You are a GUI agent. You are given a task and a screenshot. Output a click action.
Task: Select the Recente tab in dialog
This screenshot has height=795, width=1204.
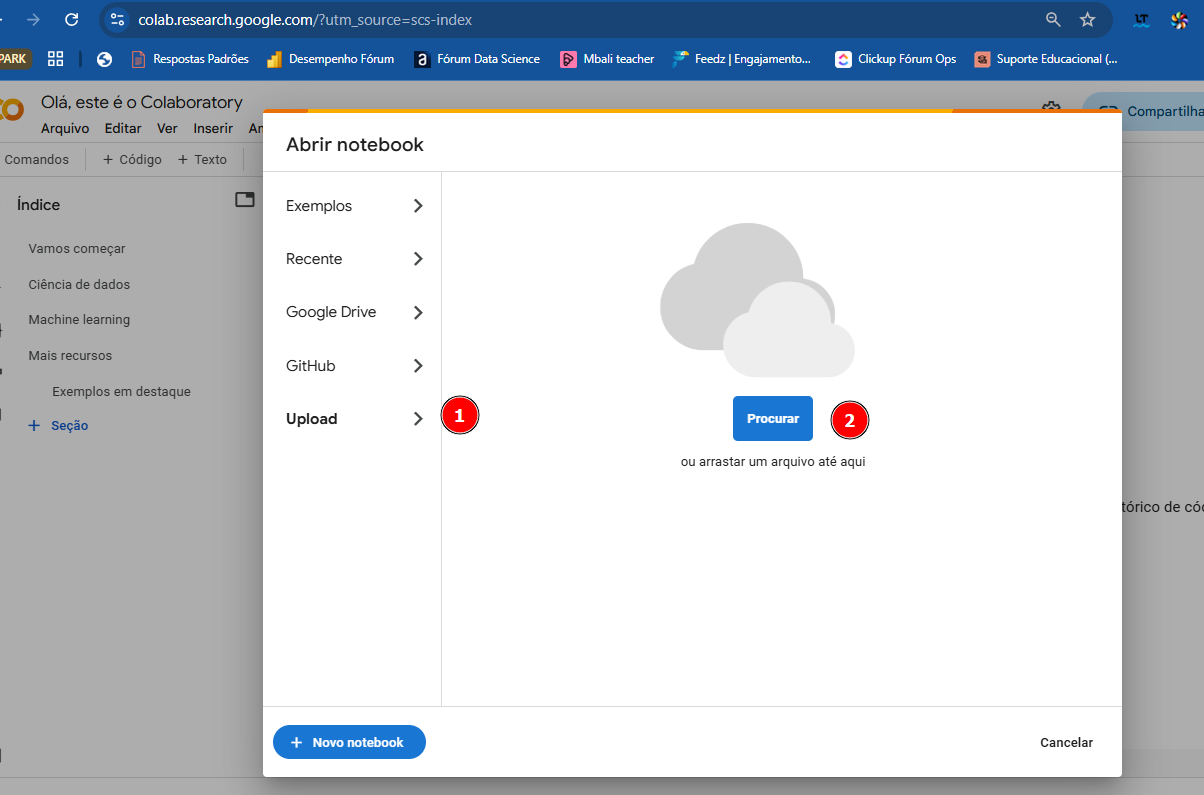352,259
